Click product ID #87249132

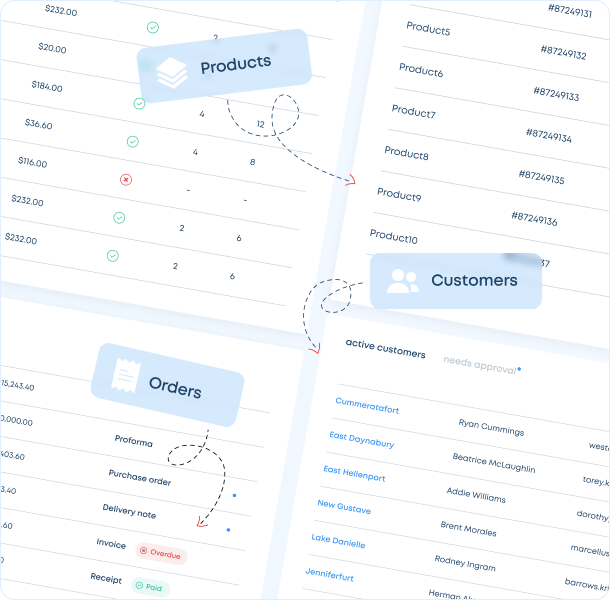563,52
